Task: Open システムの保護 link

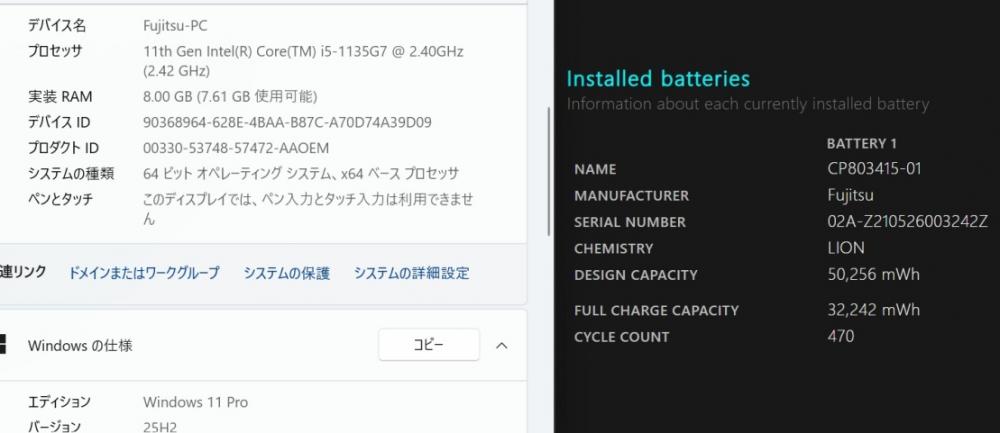Action: click(x=286, y=274)
